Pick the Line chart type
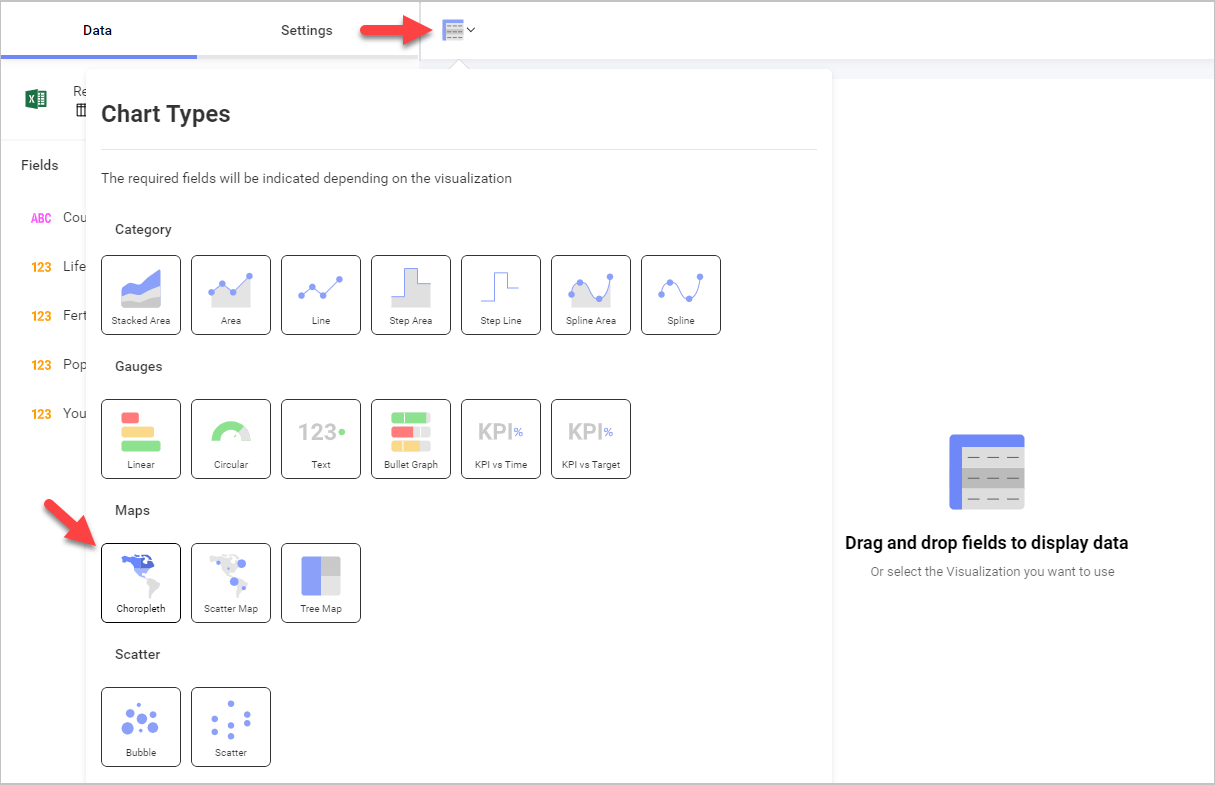1215x785 pixels. pos(321,294)
